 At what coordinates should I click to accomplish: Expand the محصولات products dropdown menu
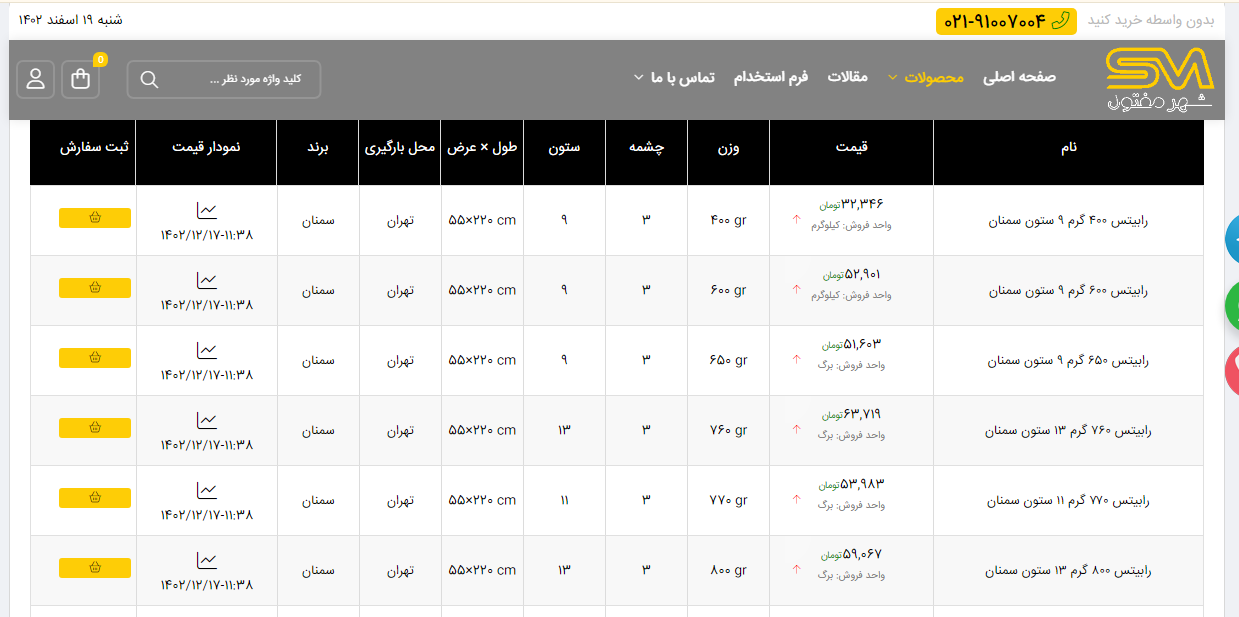933,77
